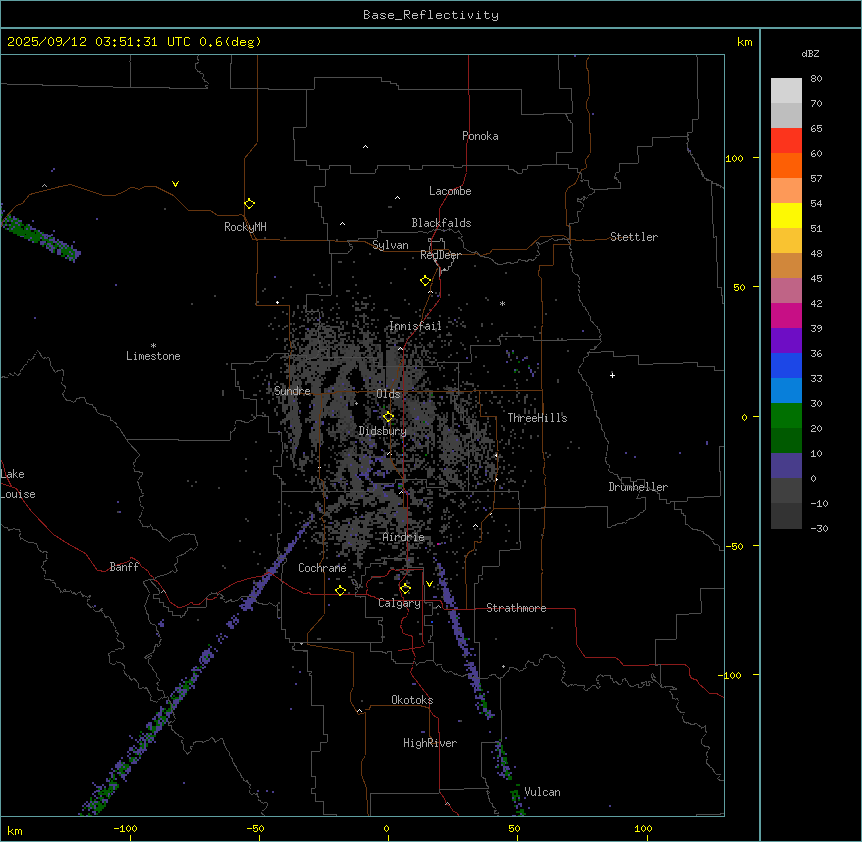Select the Vulcan label
This screenshot has width=862, height=842.
[542, 792]
